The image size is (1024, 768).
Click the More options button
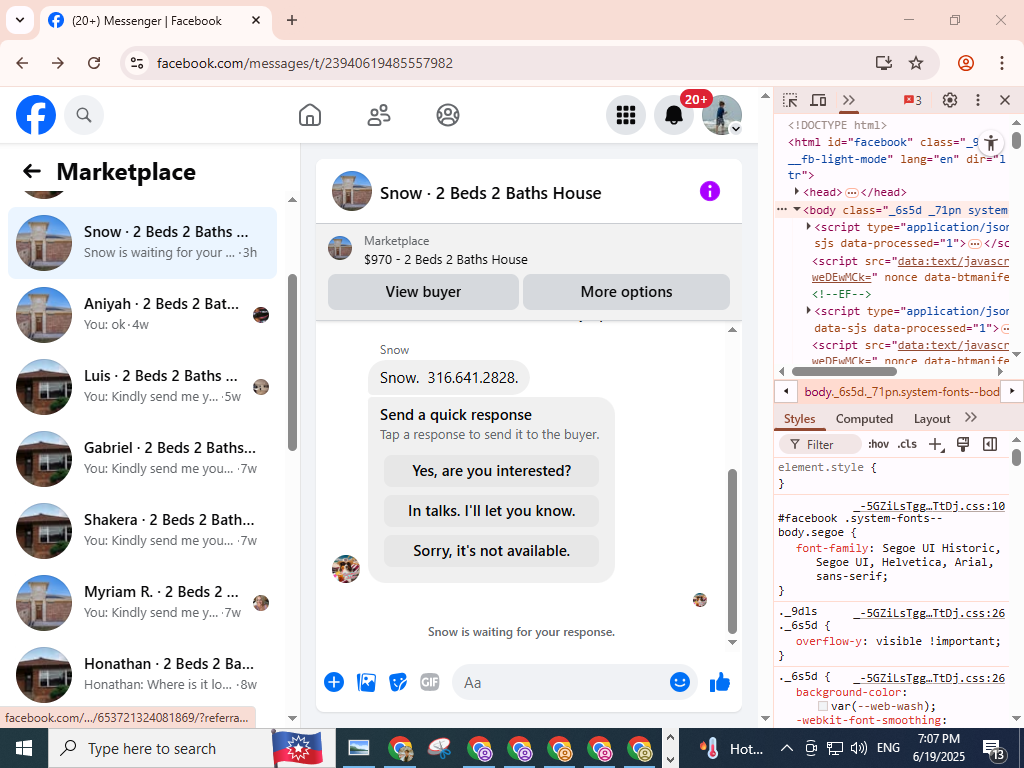click(626, 292)
